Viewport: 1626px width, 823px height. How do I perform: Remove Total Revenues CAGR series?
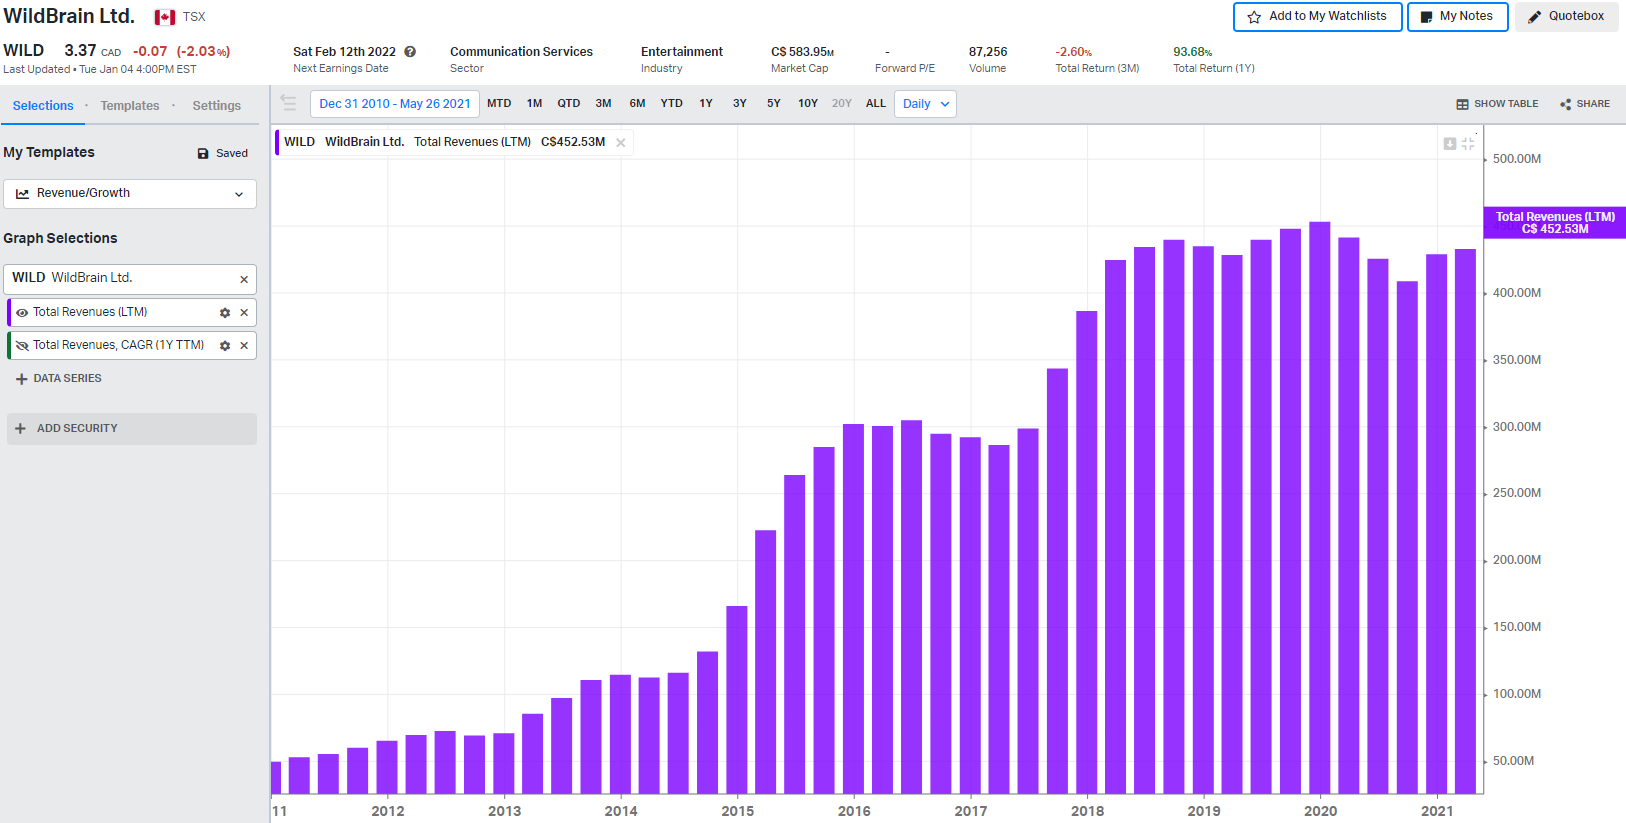[x=244, y=346]
